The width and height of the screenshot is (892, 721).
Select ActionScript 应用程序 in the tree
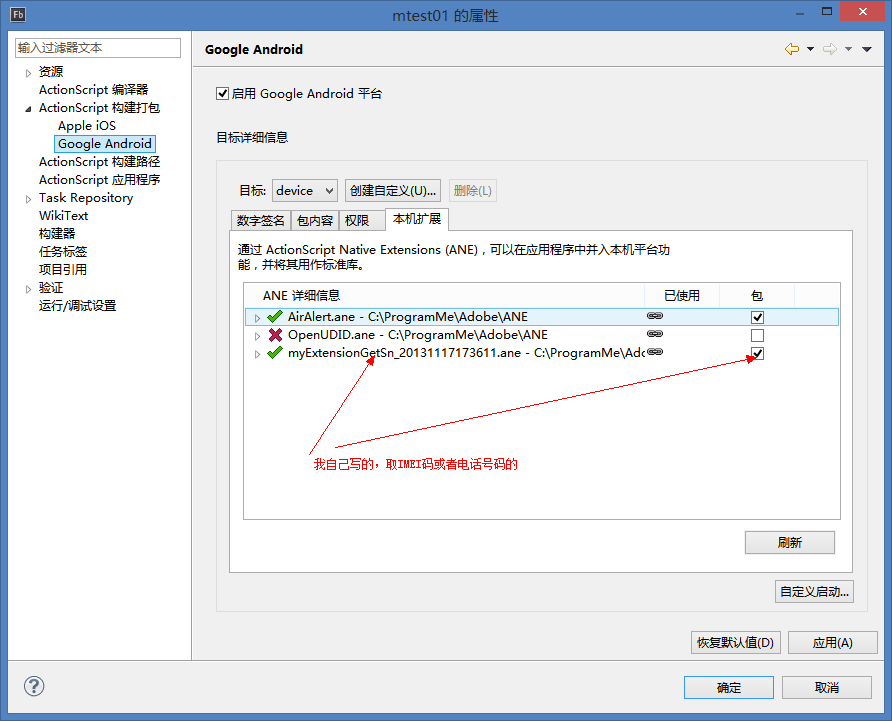[99, 180]
